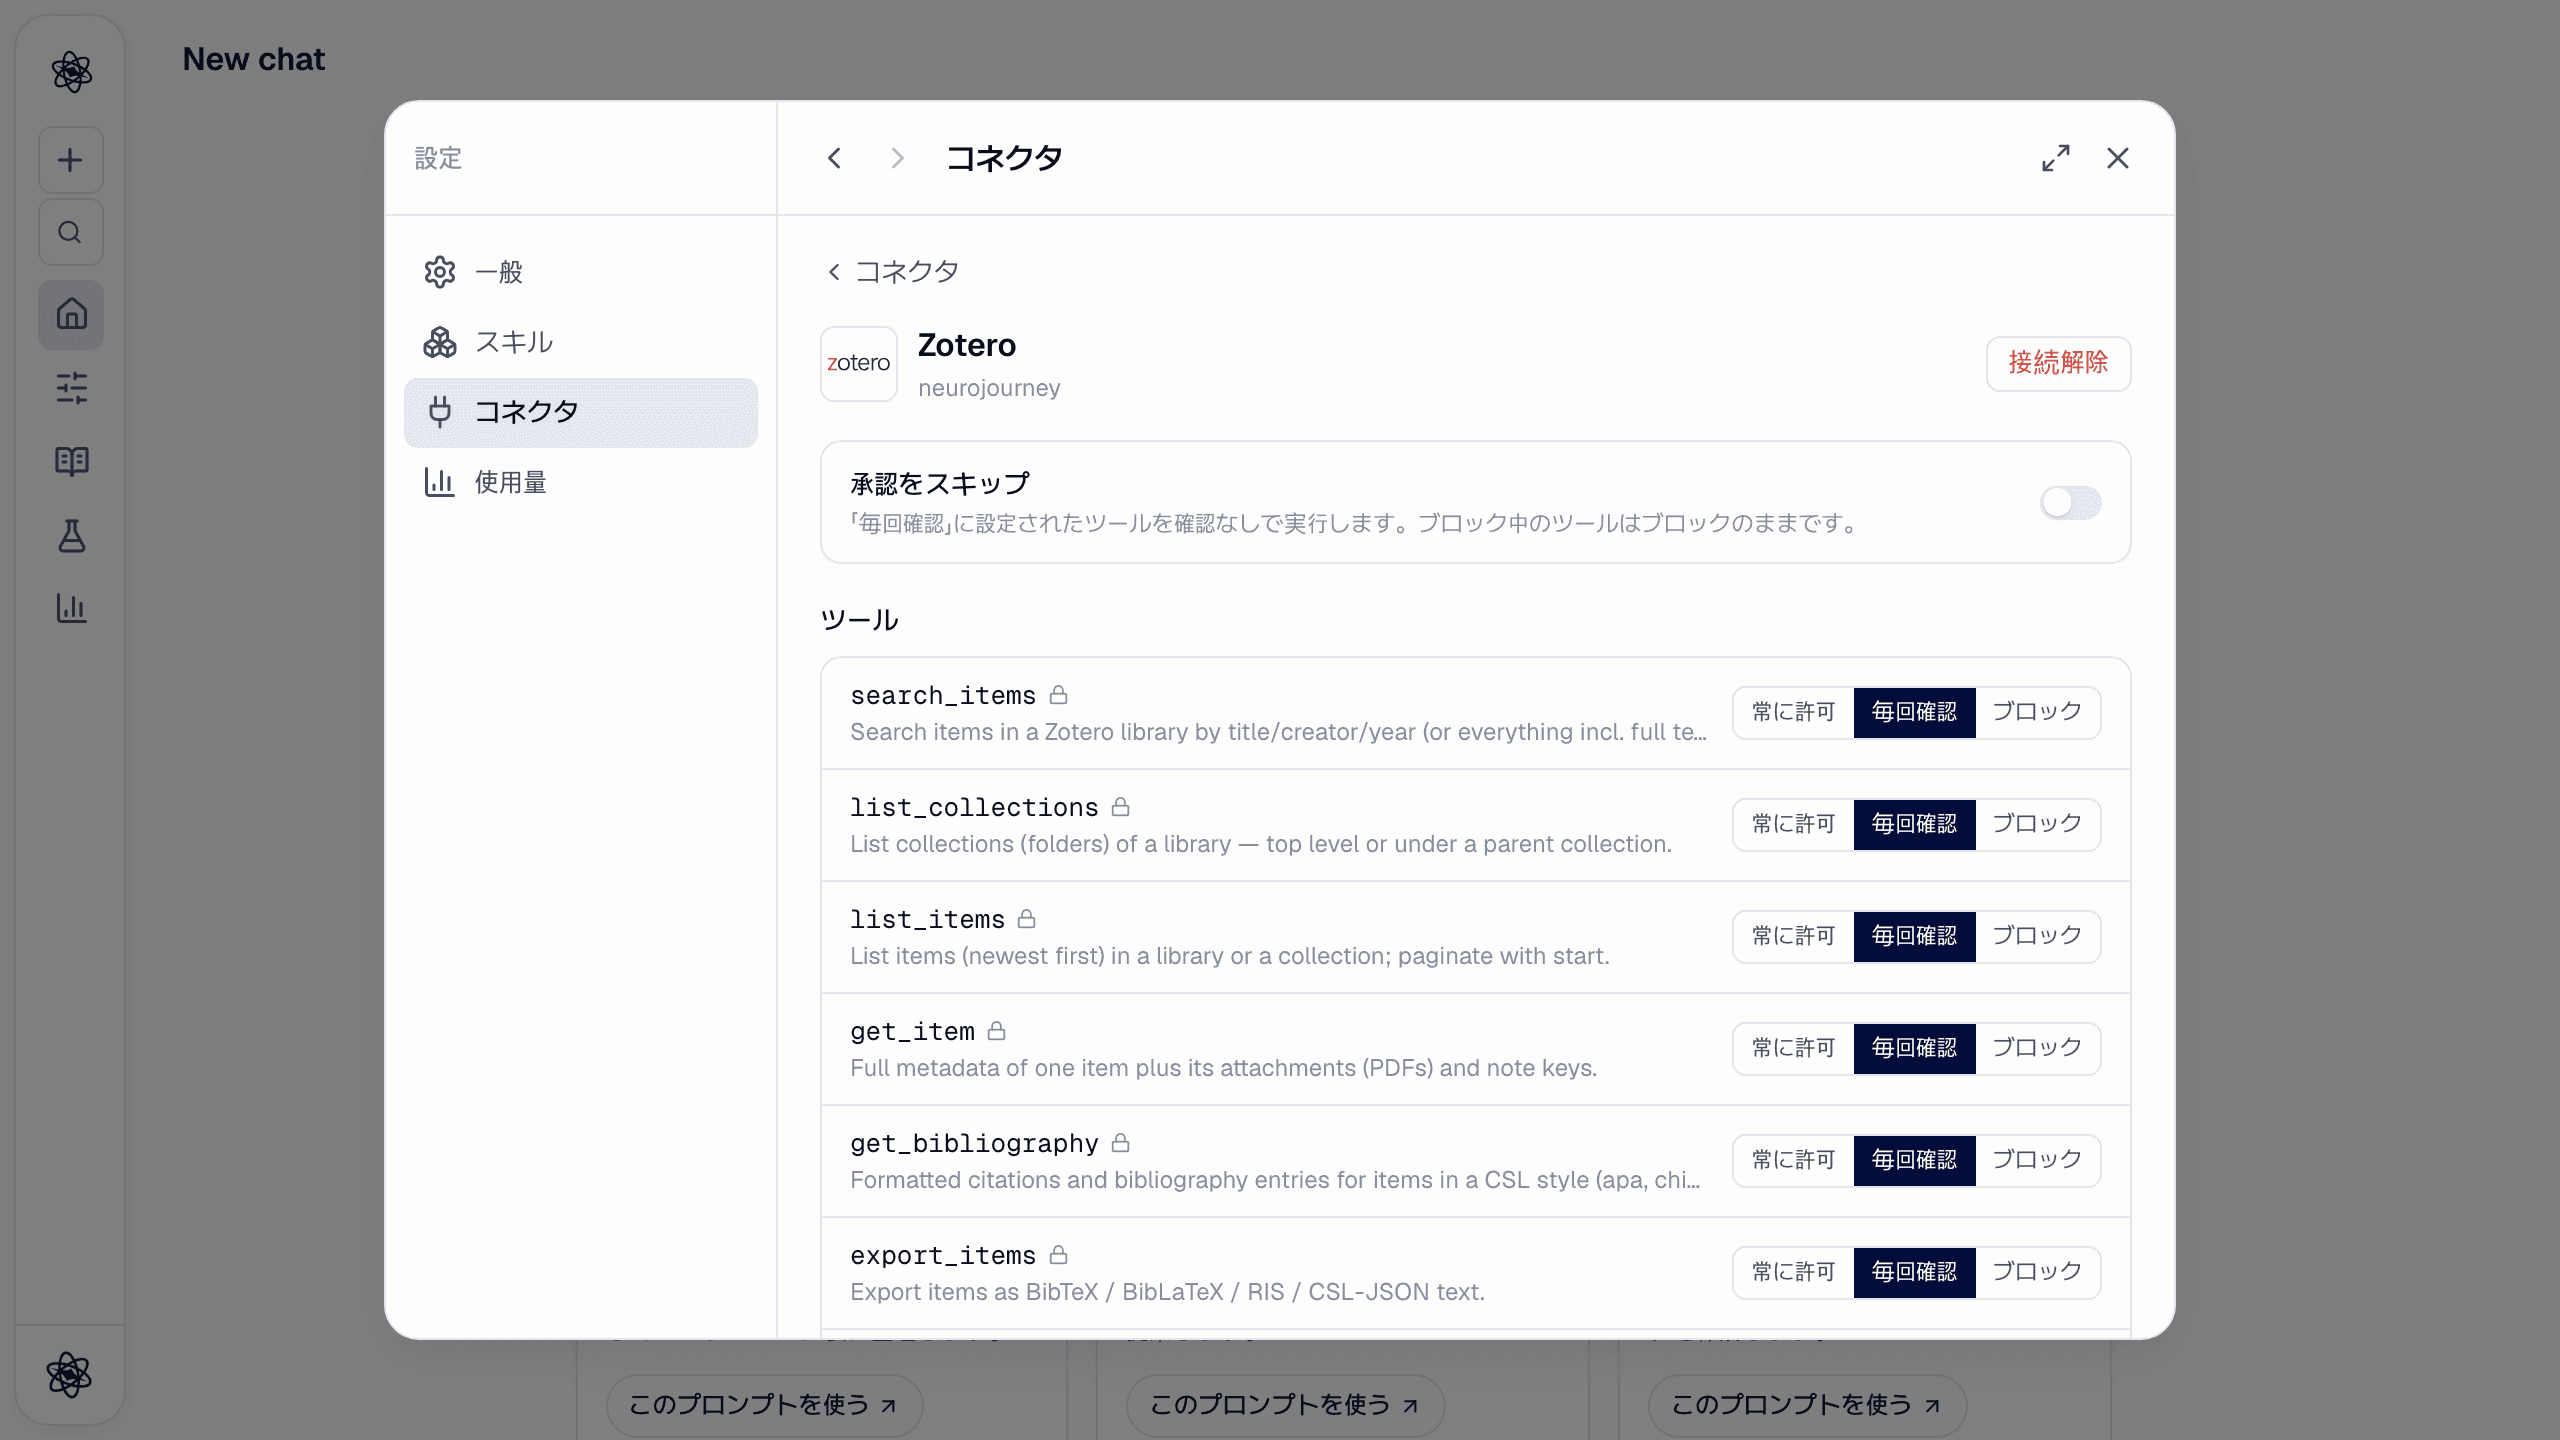
Task: Open the flask experiments icon in sidebar
Action: [x=71, y=536]
